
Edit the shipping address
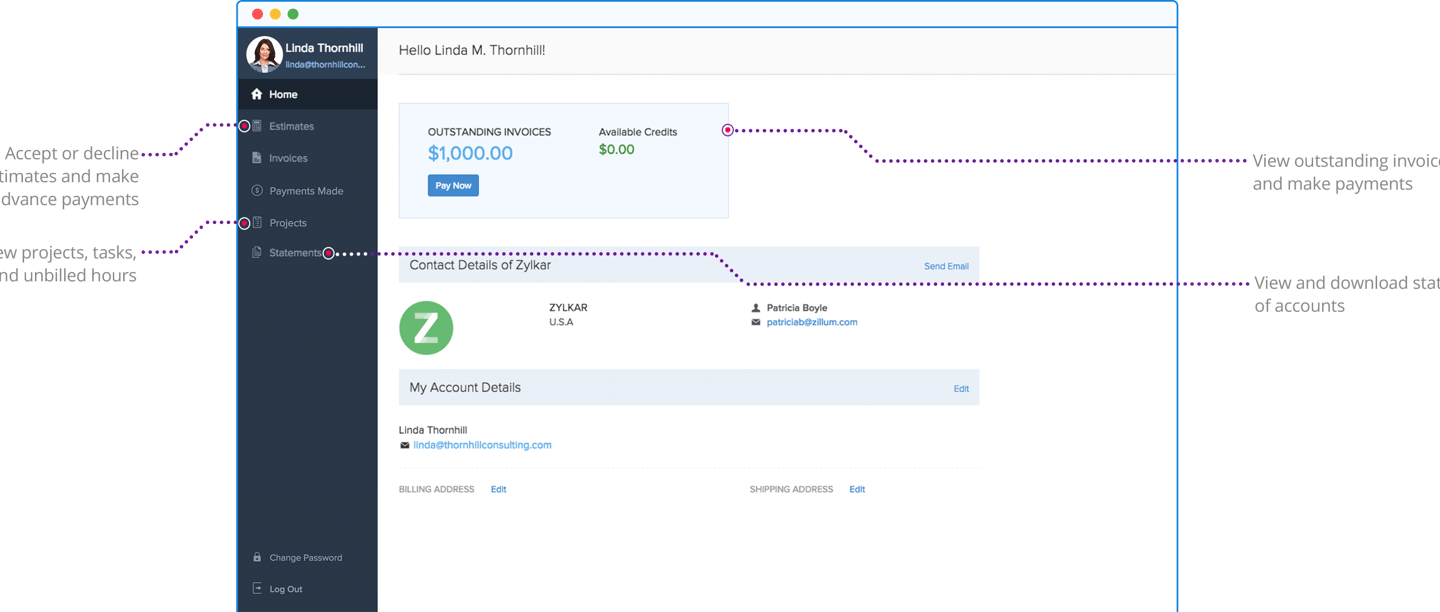(857, 490)
